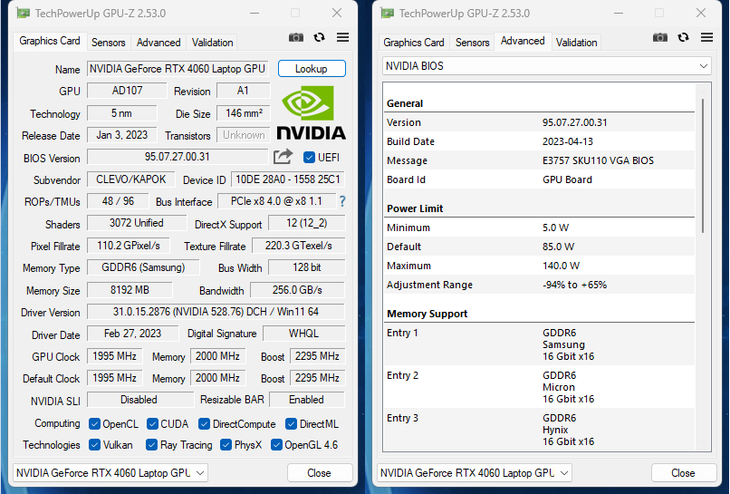
Task: Click Adjustment Range value -94% to +65%
Action: tap(575, 285)
